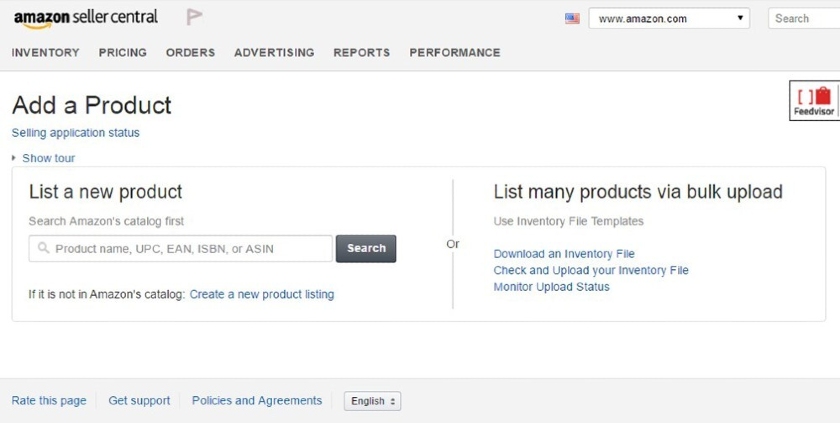Open the Feedvisor extension badge
Screen dimensions: 840x423
tap(813, 101)
